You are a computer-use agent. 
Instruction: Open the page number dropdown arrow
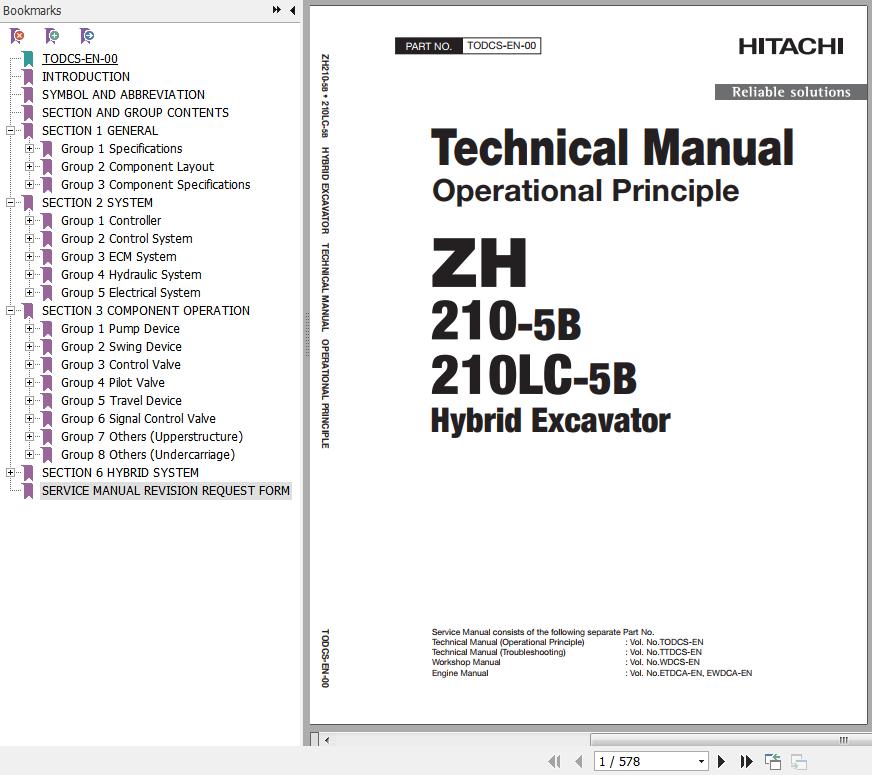[701, 762]
